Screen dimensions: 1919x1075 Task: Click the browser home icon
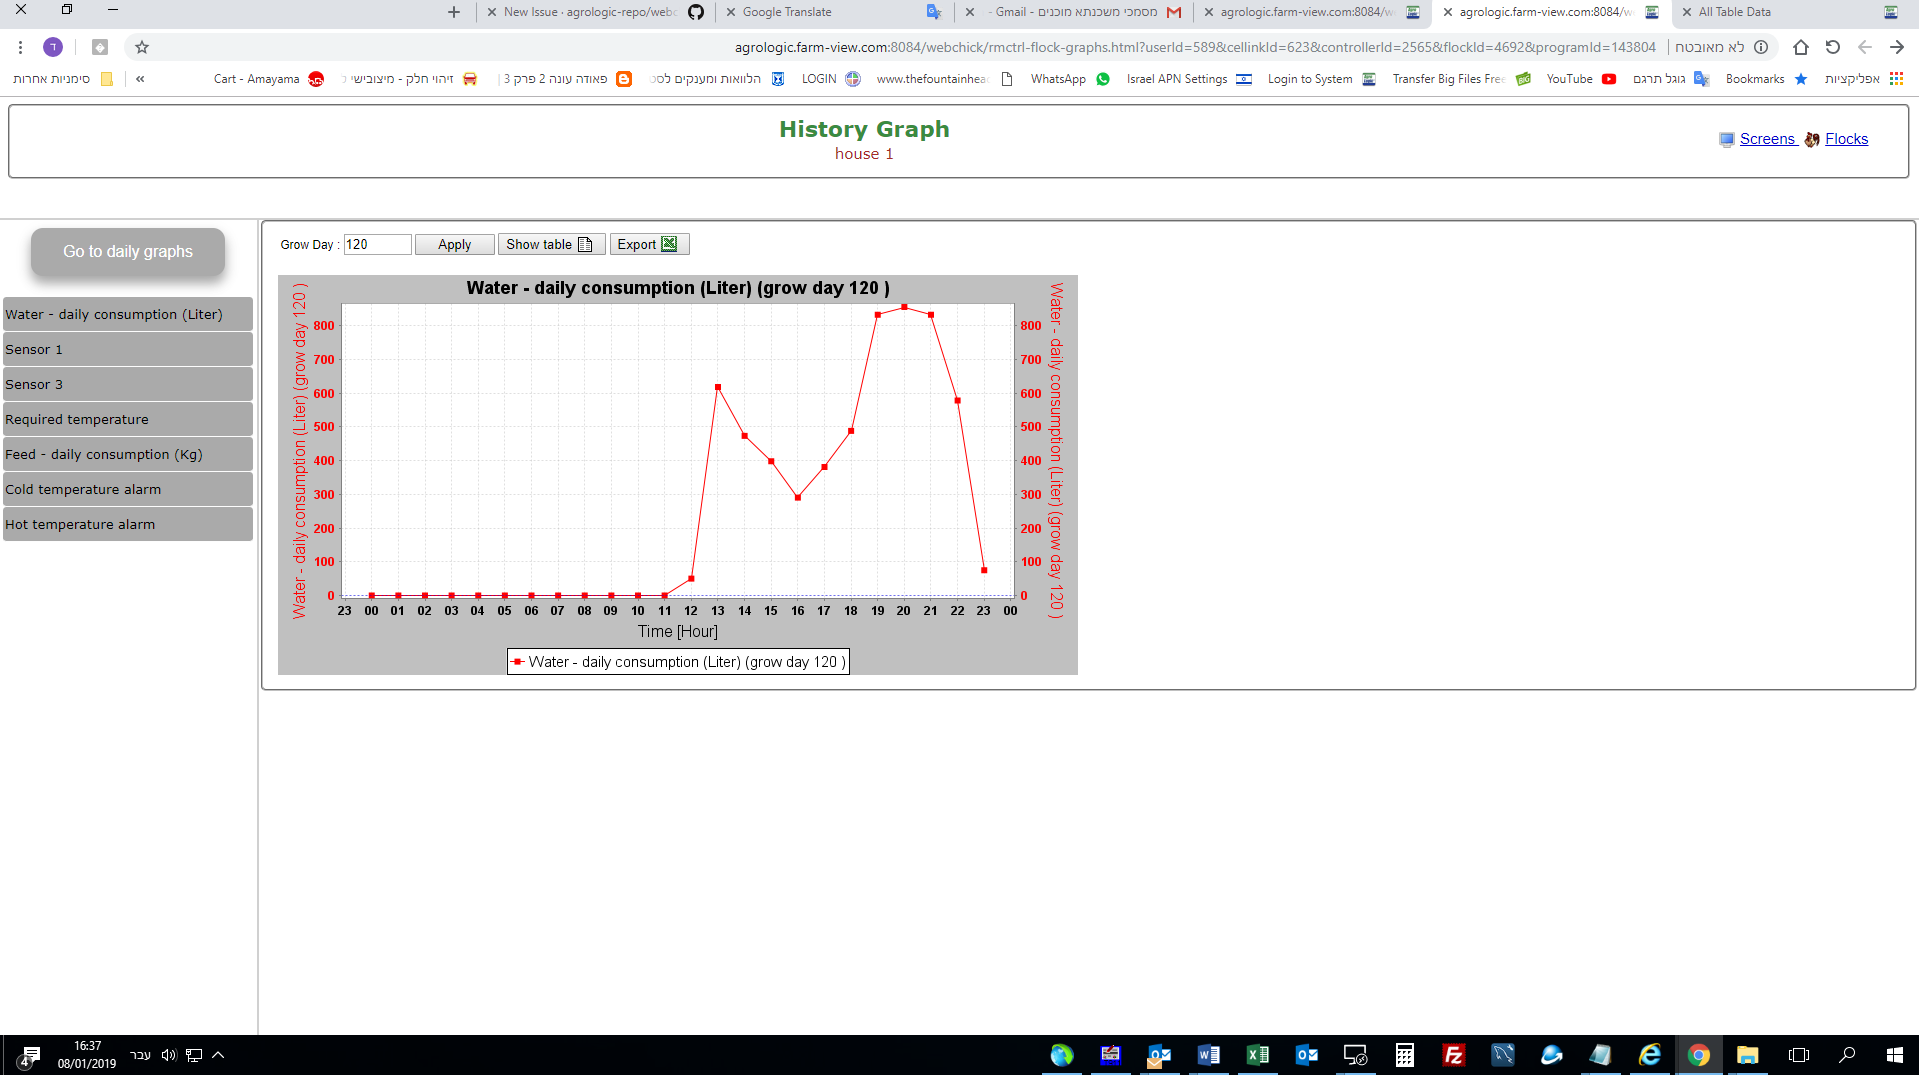click(1800, 47)
